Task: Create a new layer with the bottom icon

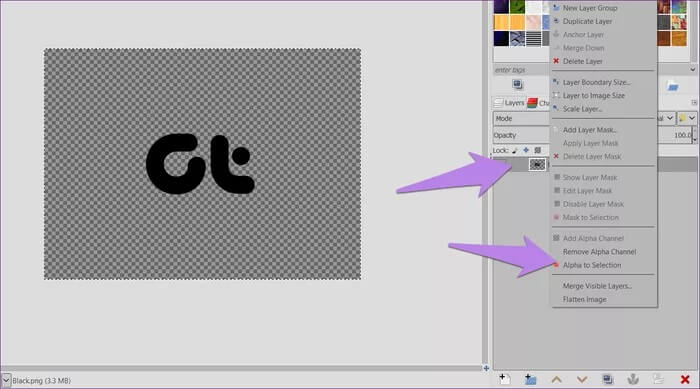Action: coord(504,379)
